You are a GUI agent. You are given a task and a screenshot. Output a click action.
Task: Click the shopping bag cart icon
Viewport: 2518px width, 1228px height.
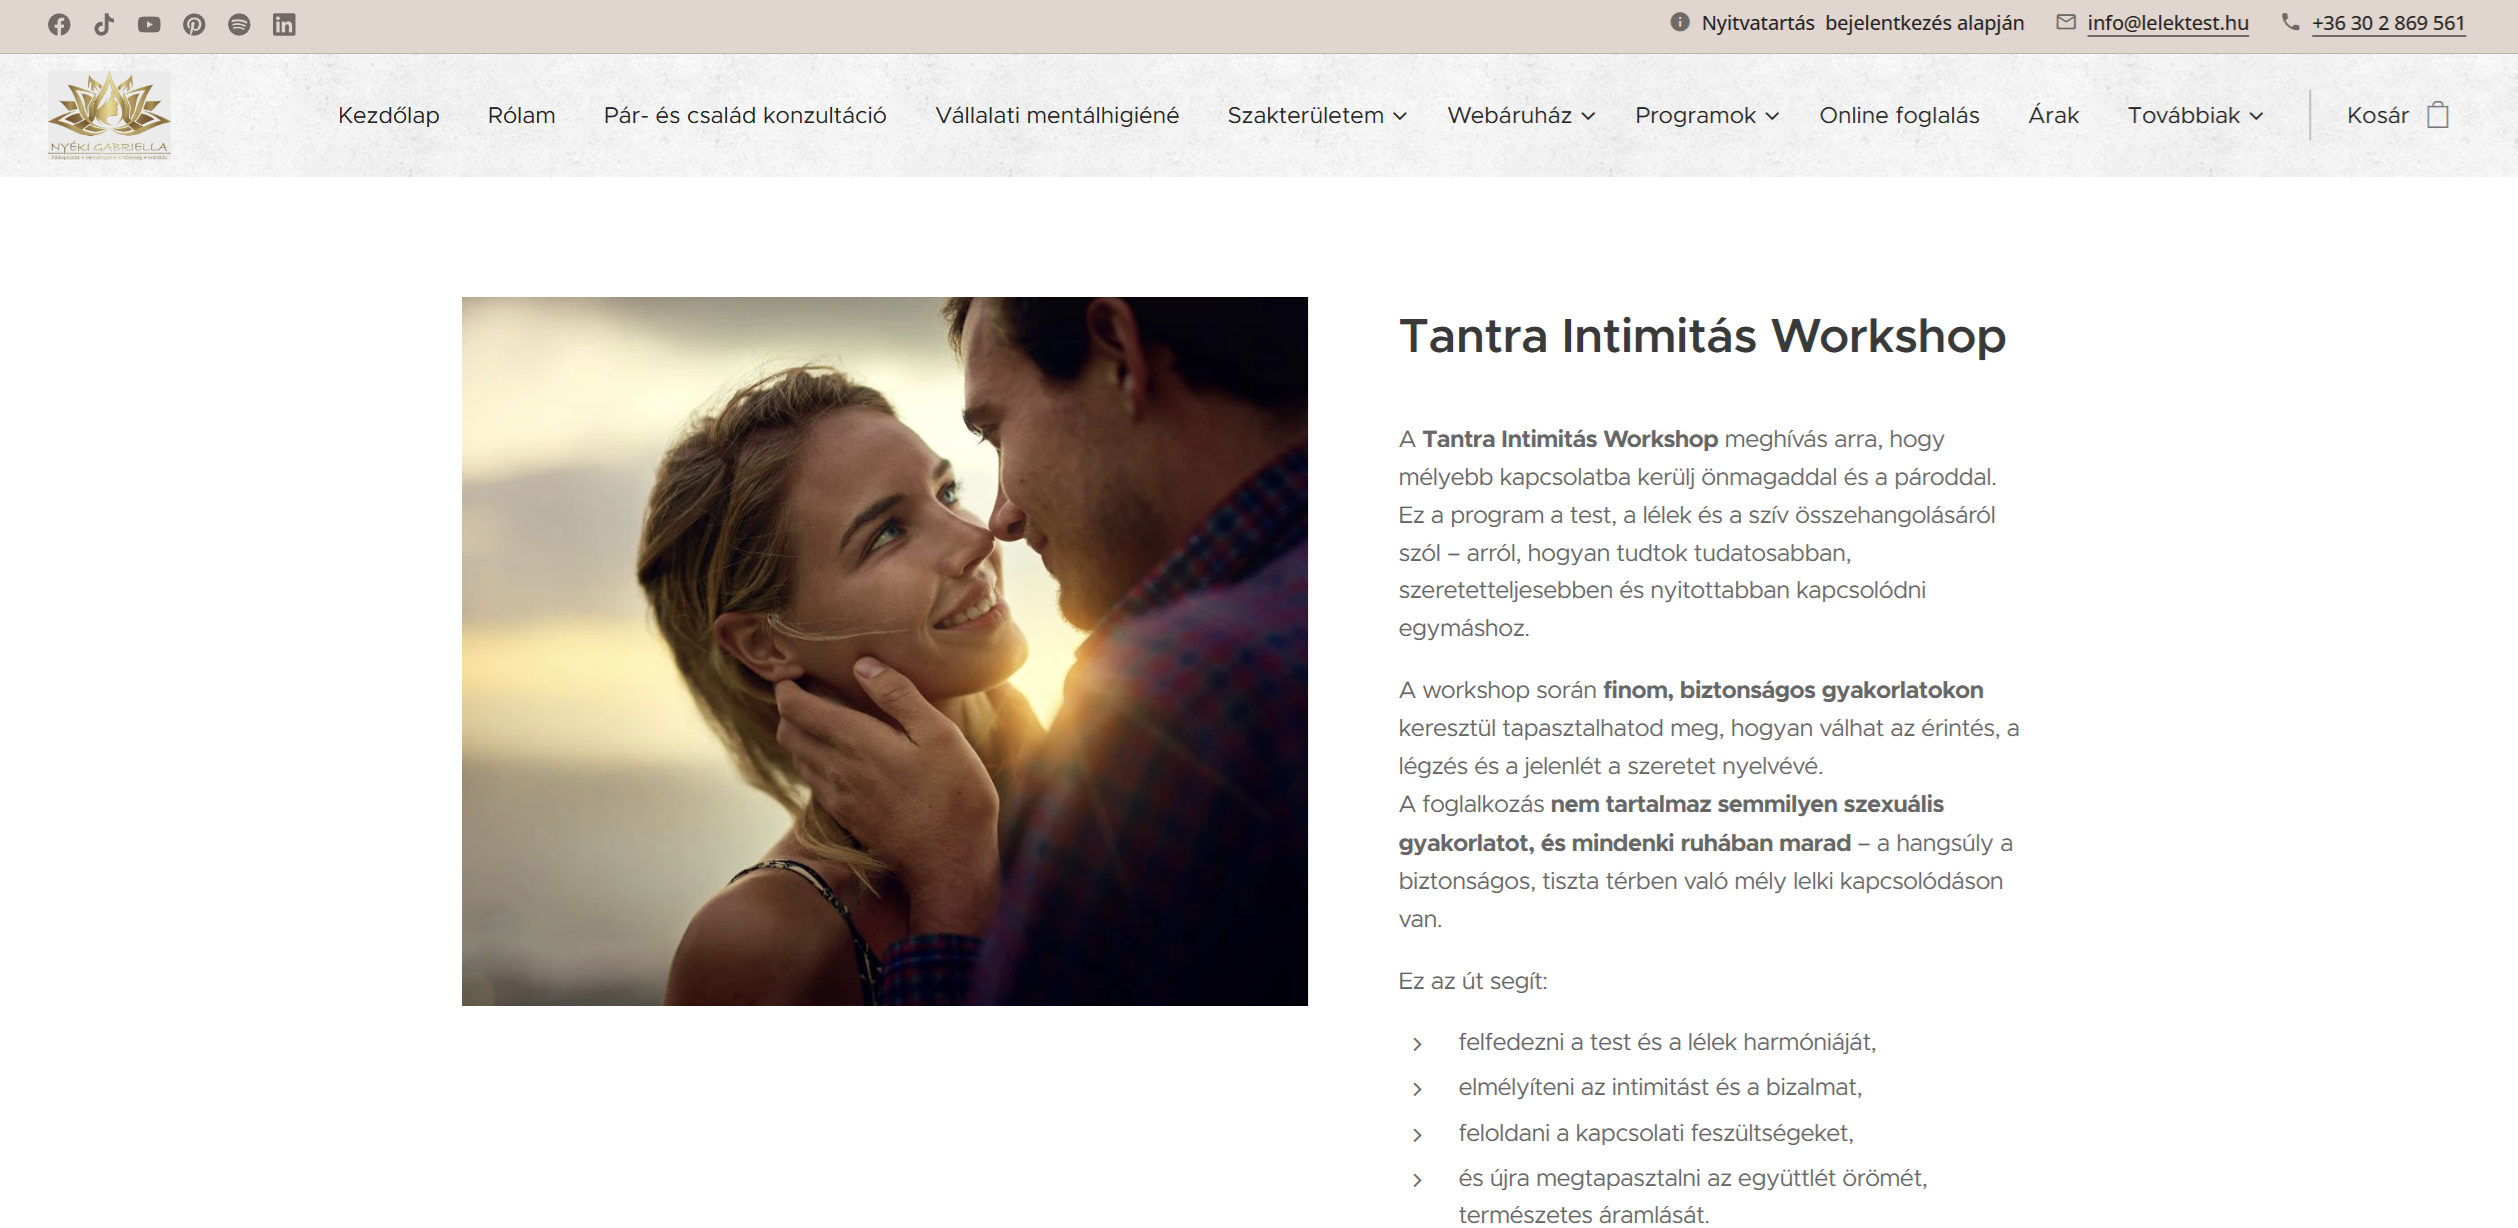point(2438,115)
